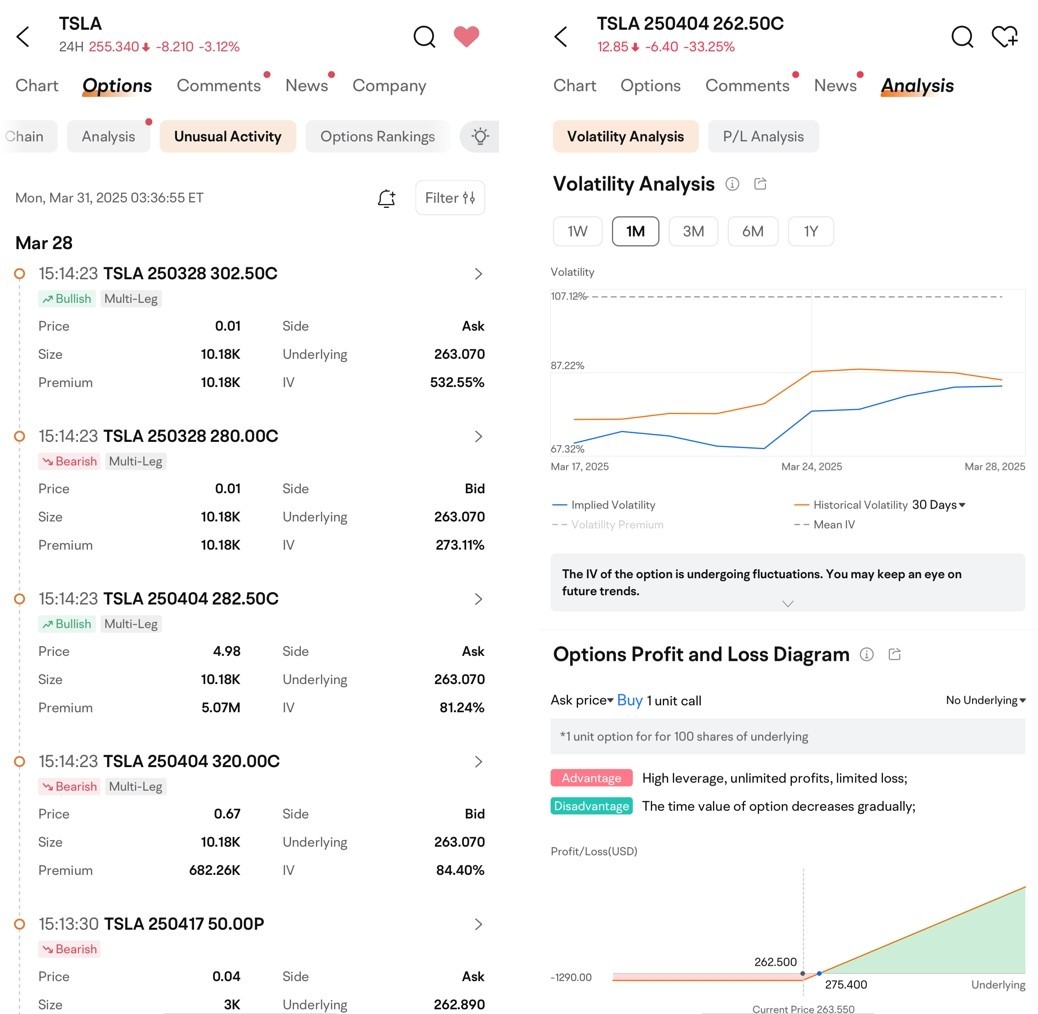
Task: Expand the TSLA 250328 302.50C entry chevron
Action: 478,274
